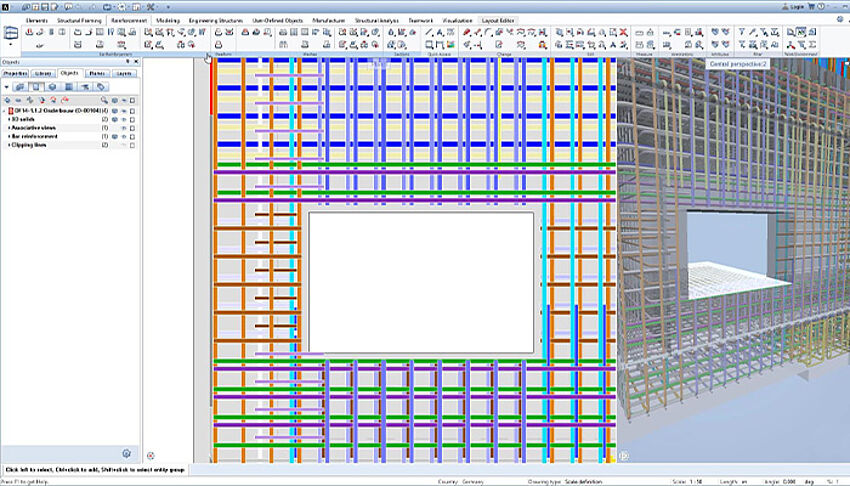Open the Layers palette tab

124,73
